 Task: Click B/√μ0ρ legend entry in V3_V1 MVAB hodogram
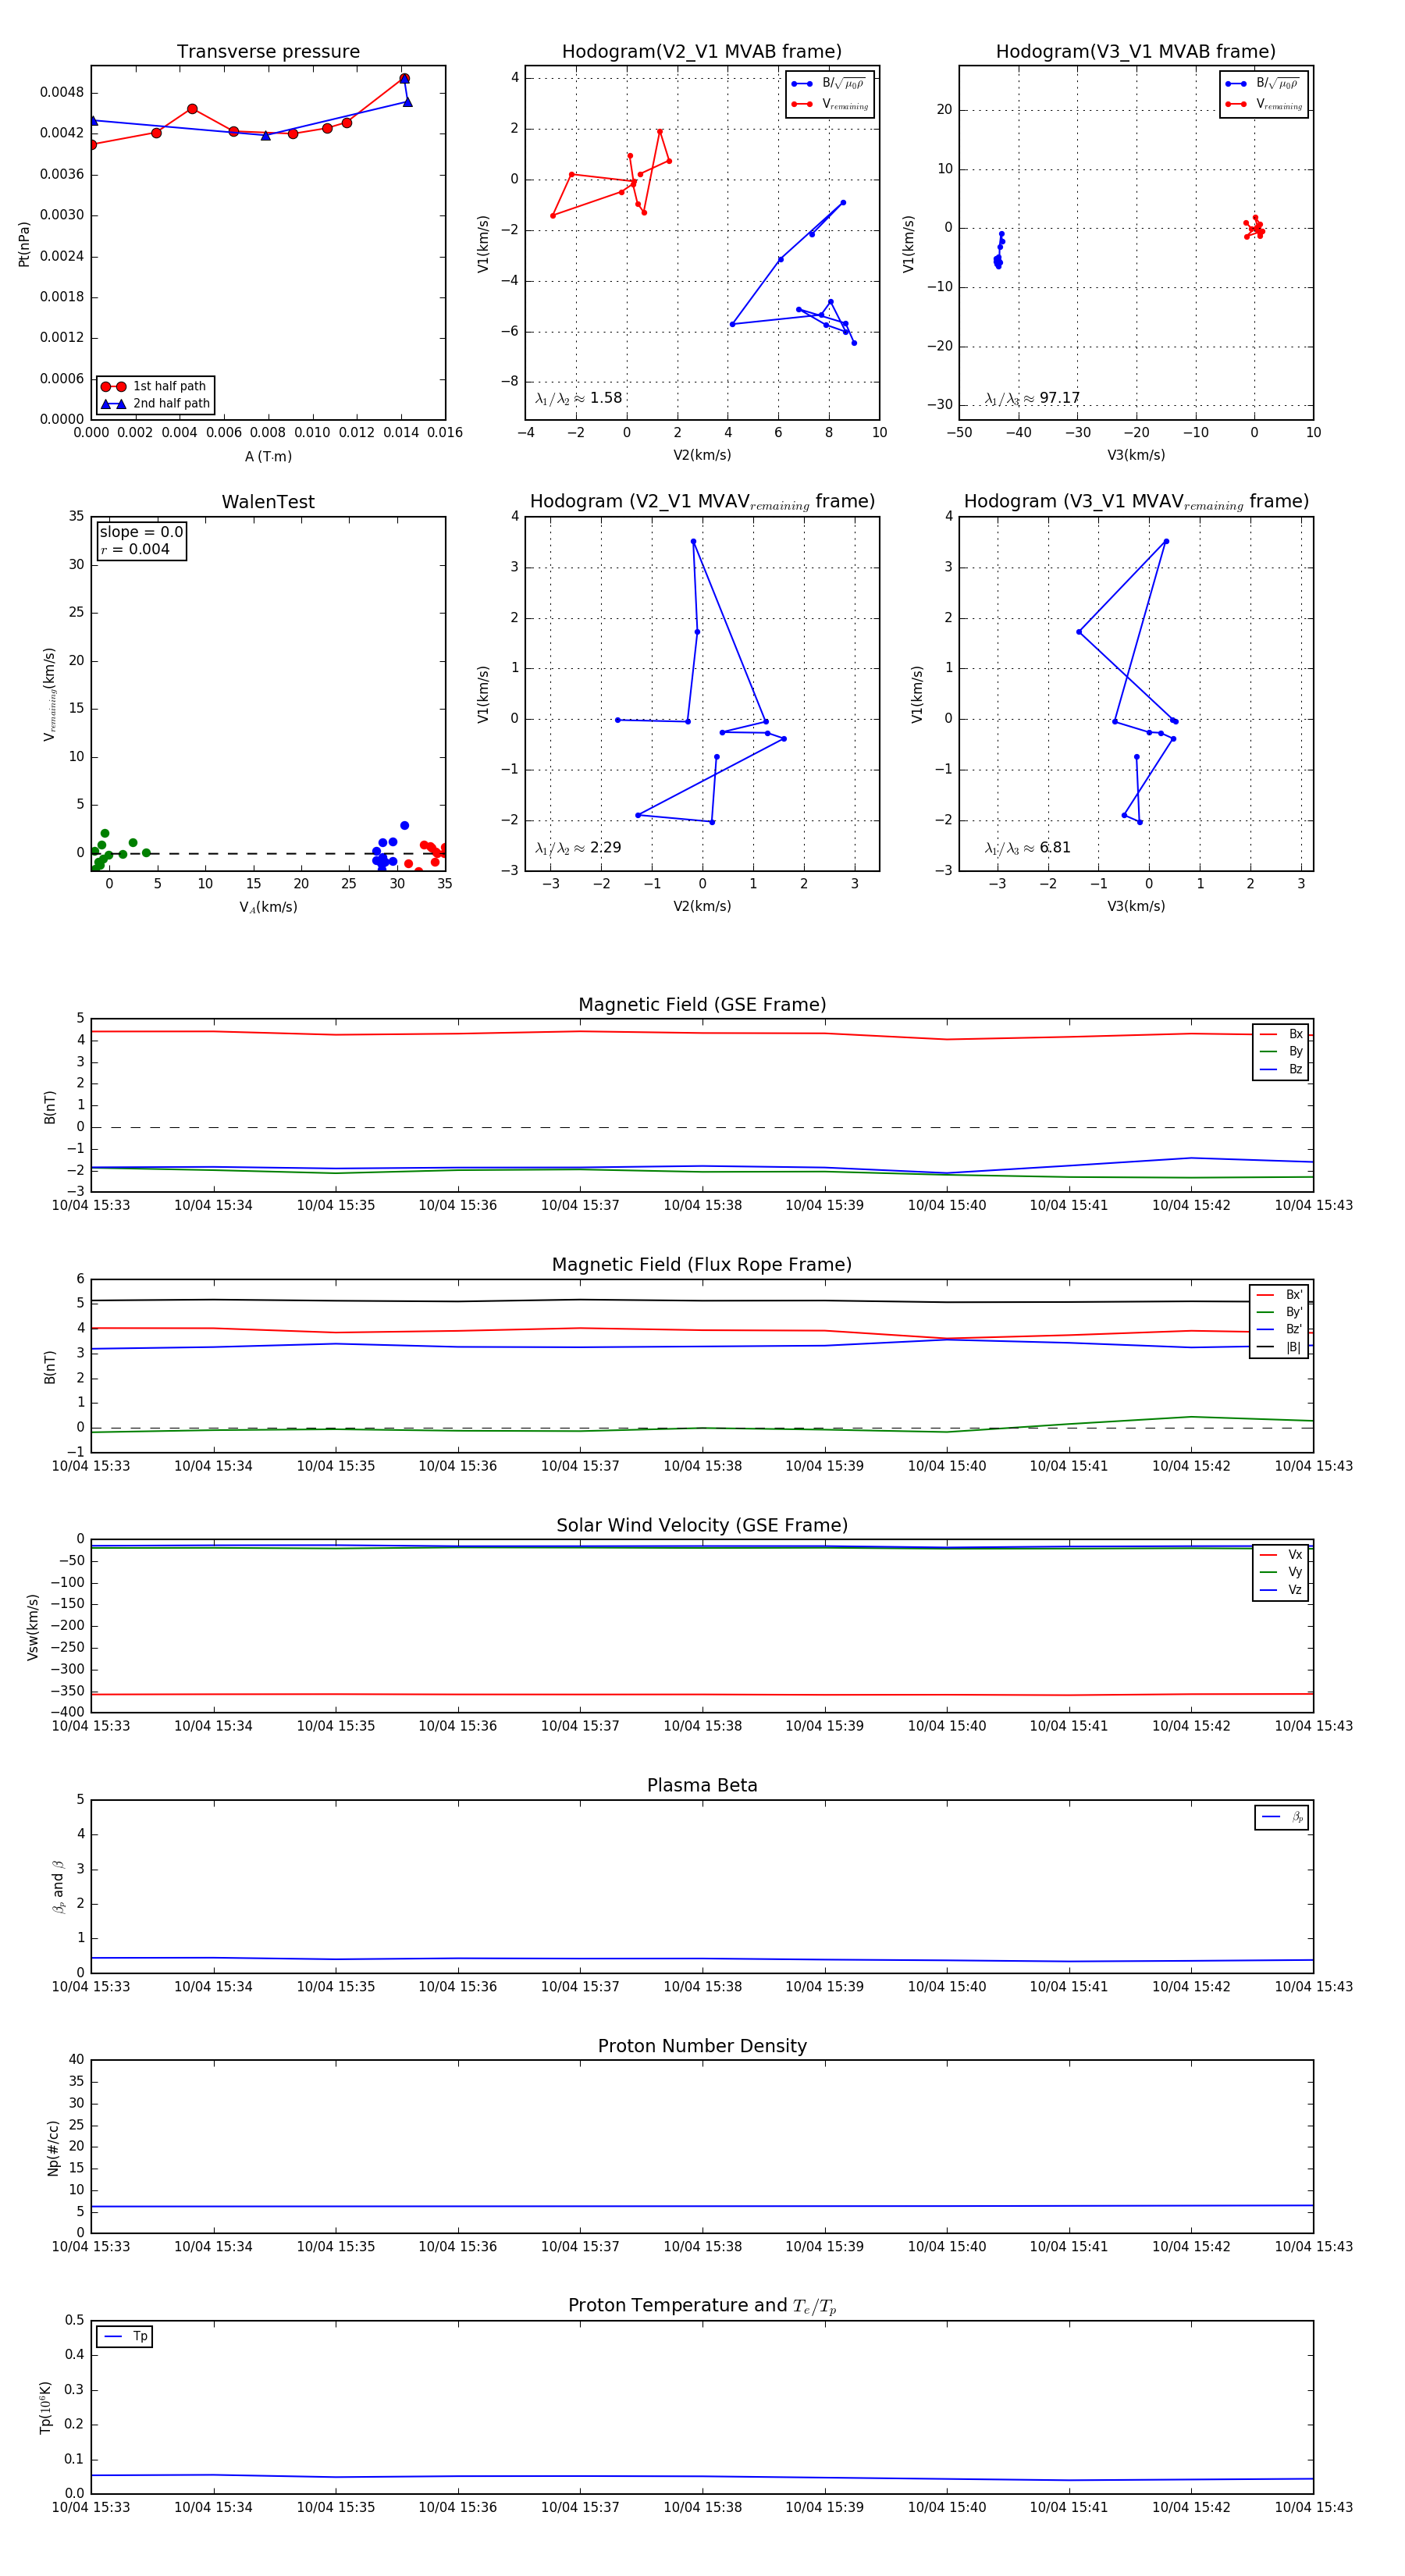point(1263,84)
